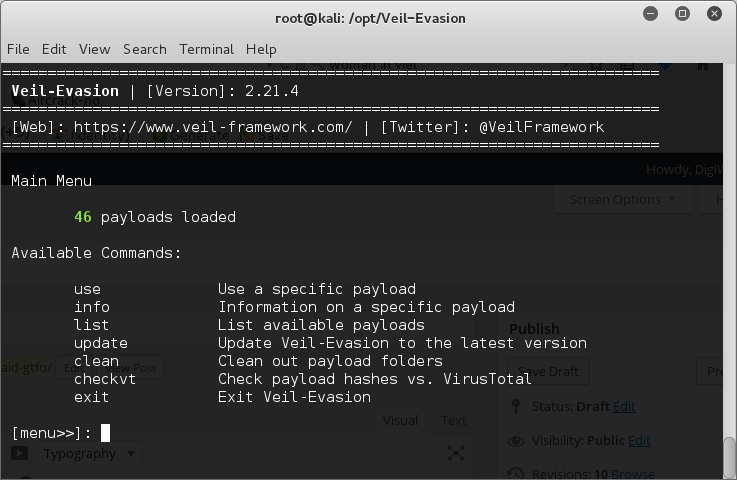The image size is (737, 480).
Task: Minimize the terminal window
Action: coord(651,14)
